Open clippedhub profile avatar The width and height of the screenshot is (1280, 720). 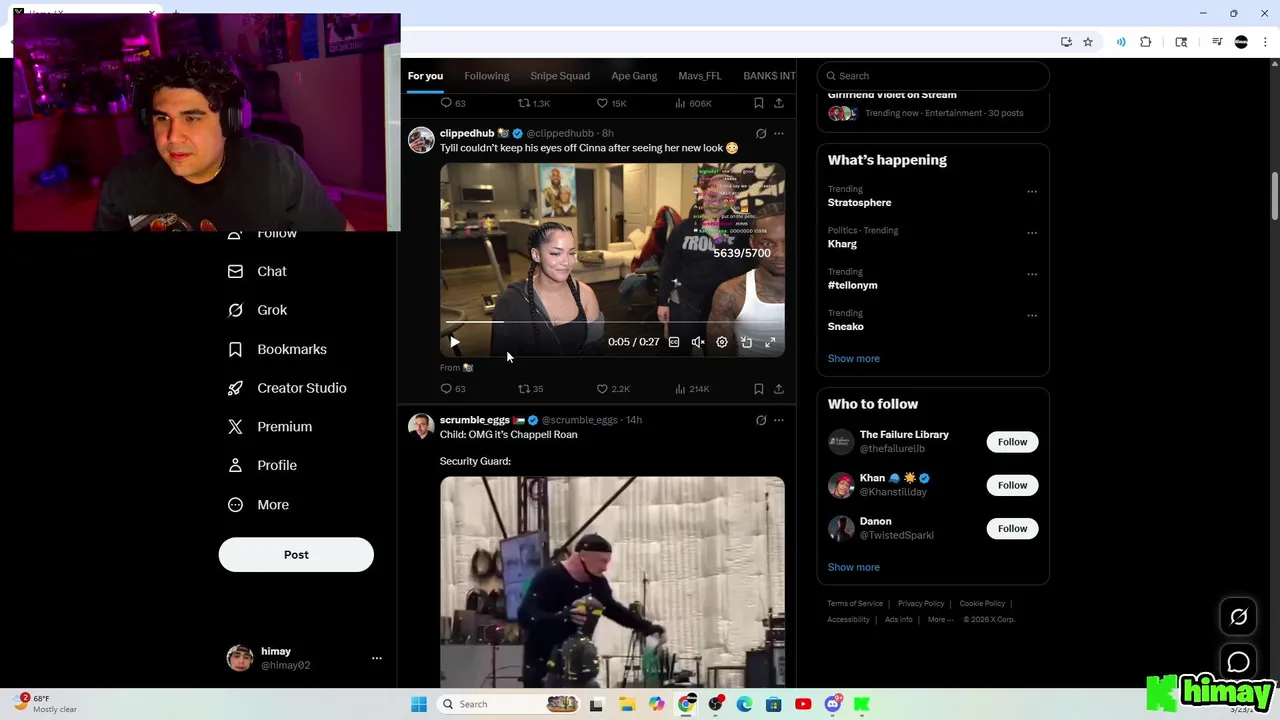coord(421,140)
